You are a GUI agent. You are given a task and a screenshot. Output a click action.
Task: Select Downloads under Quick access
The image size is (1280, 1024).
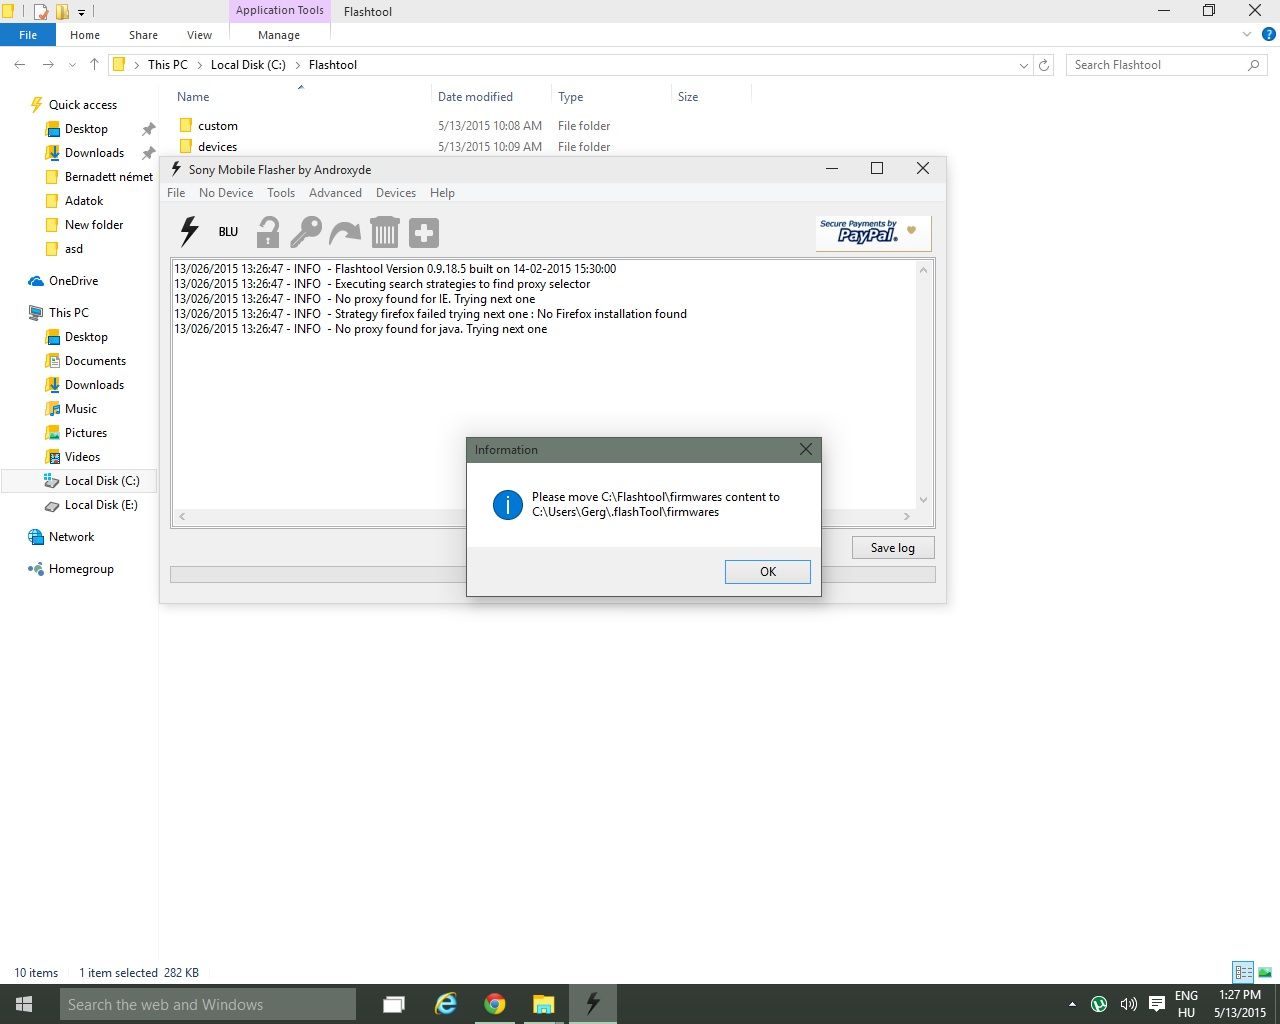coord(94,153)
